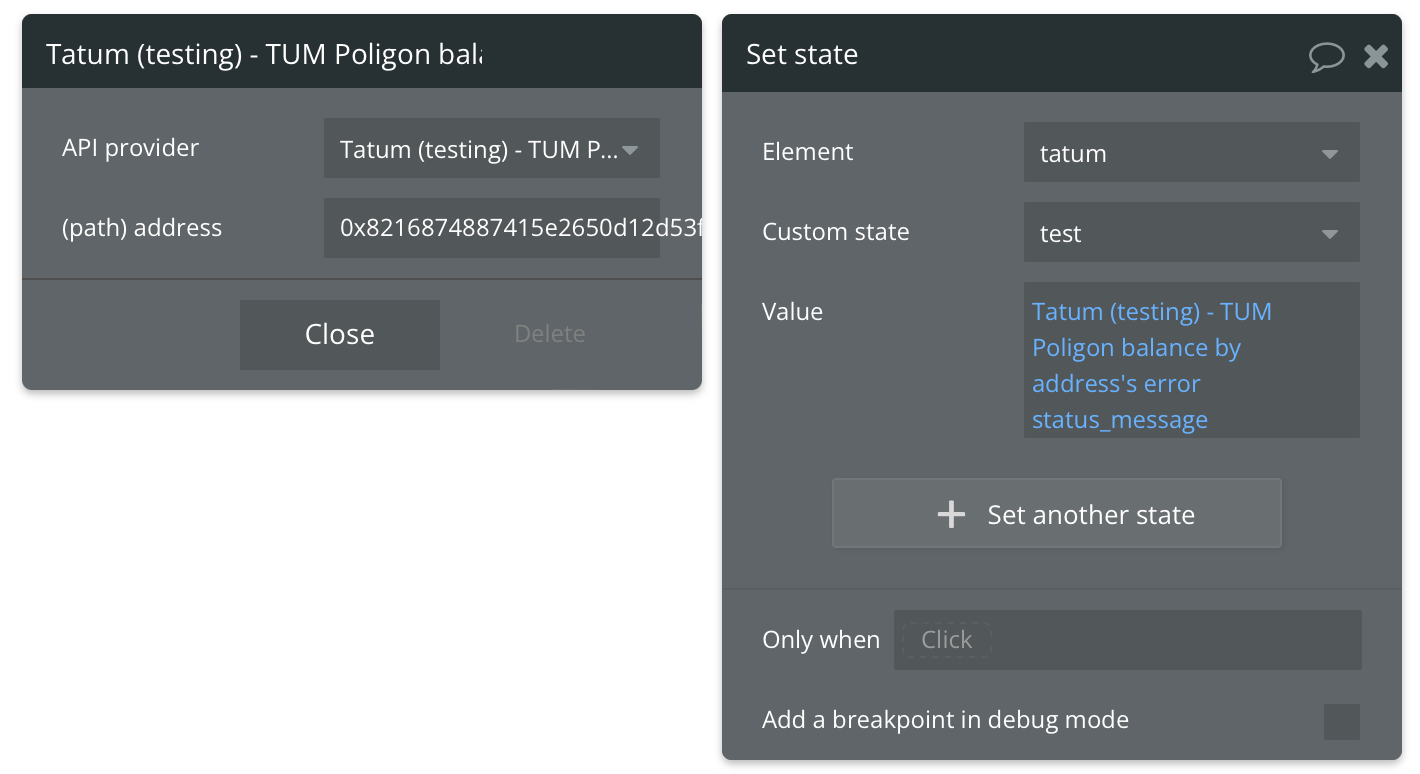Viewport: 1420px width, 774px height.
Task: Open the API provider dropdown
Action: pos(492,149)
